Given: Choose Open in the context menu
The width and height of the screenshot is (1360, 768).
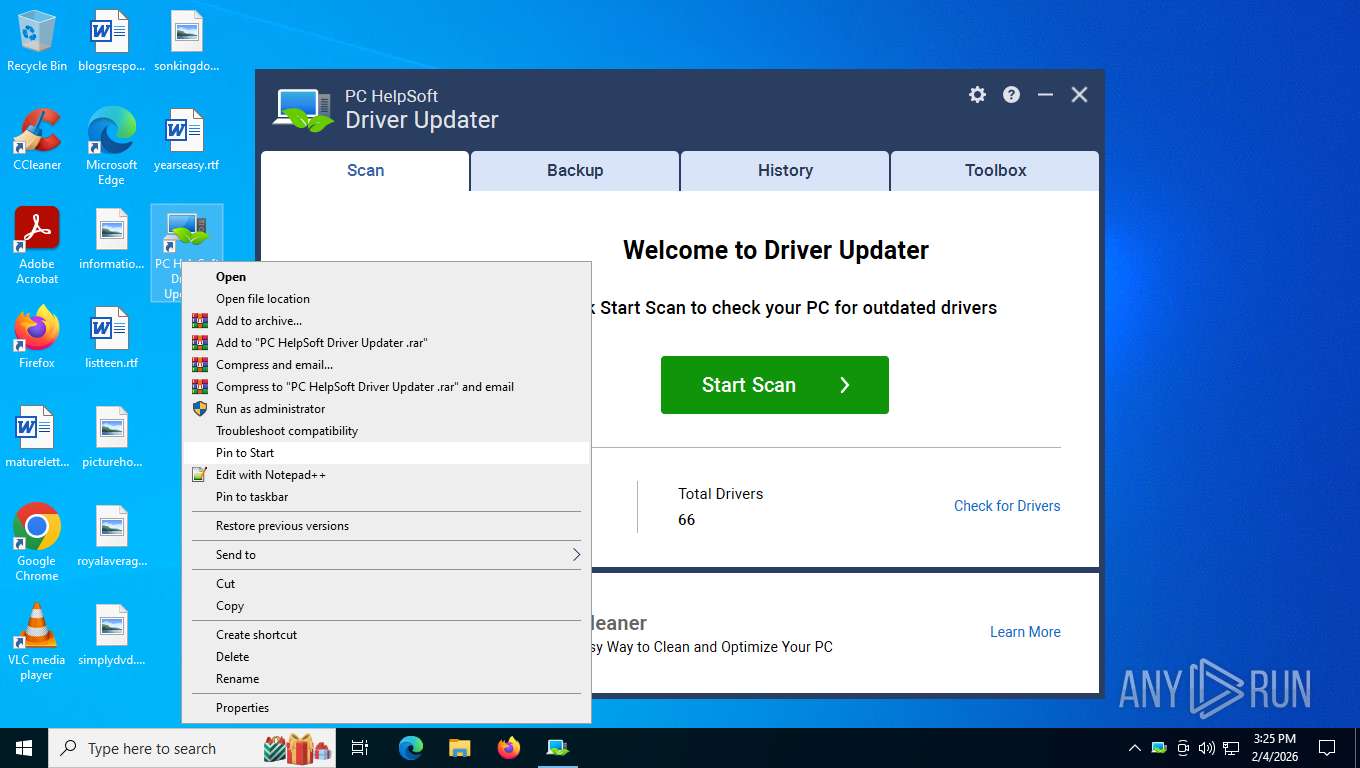Looking at the screenshot, I should pyautogui.click(x=386, y=277).
